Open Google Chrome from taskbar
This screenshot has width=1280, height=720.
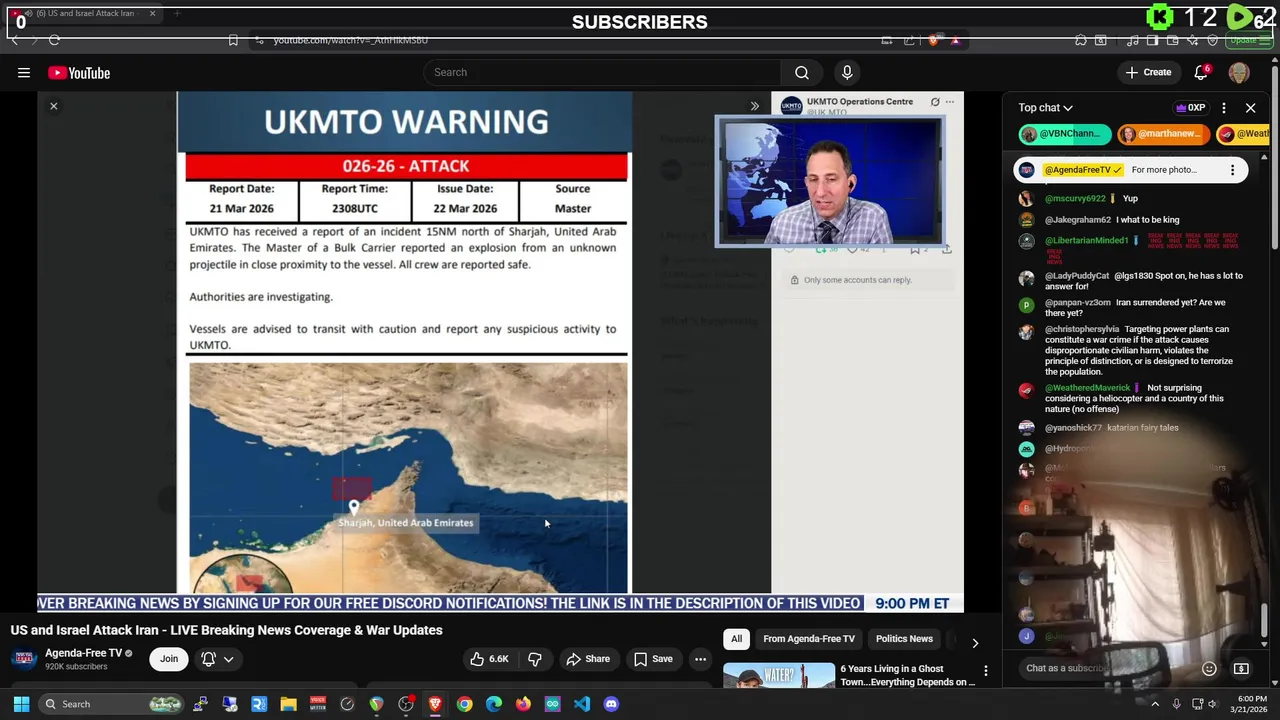pos(464,704)
